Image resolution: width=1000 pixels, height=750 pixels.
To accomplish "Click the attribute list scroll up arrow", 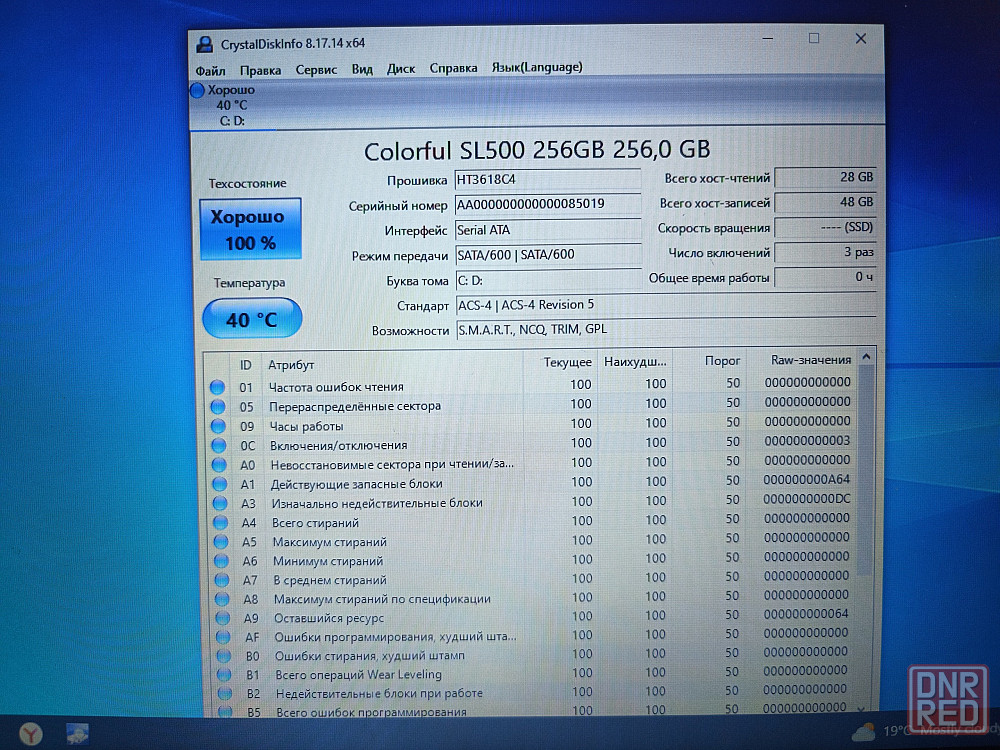I will pos(866,357).
